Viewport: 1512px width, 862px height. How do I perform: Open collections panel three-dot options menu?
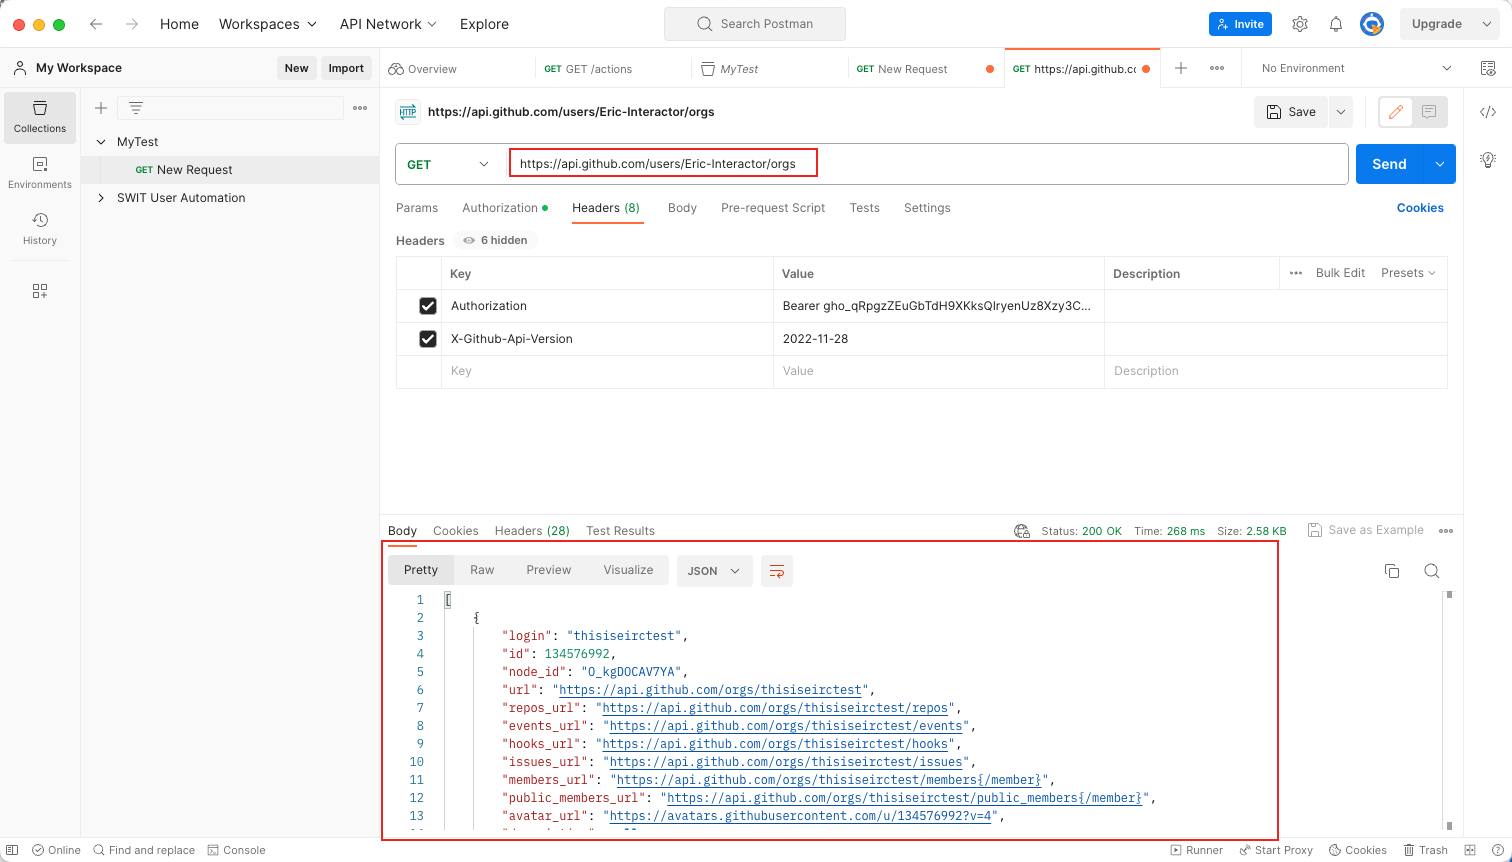(360, 108)
